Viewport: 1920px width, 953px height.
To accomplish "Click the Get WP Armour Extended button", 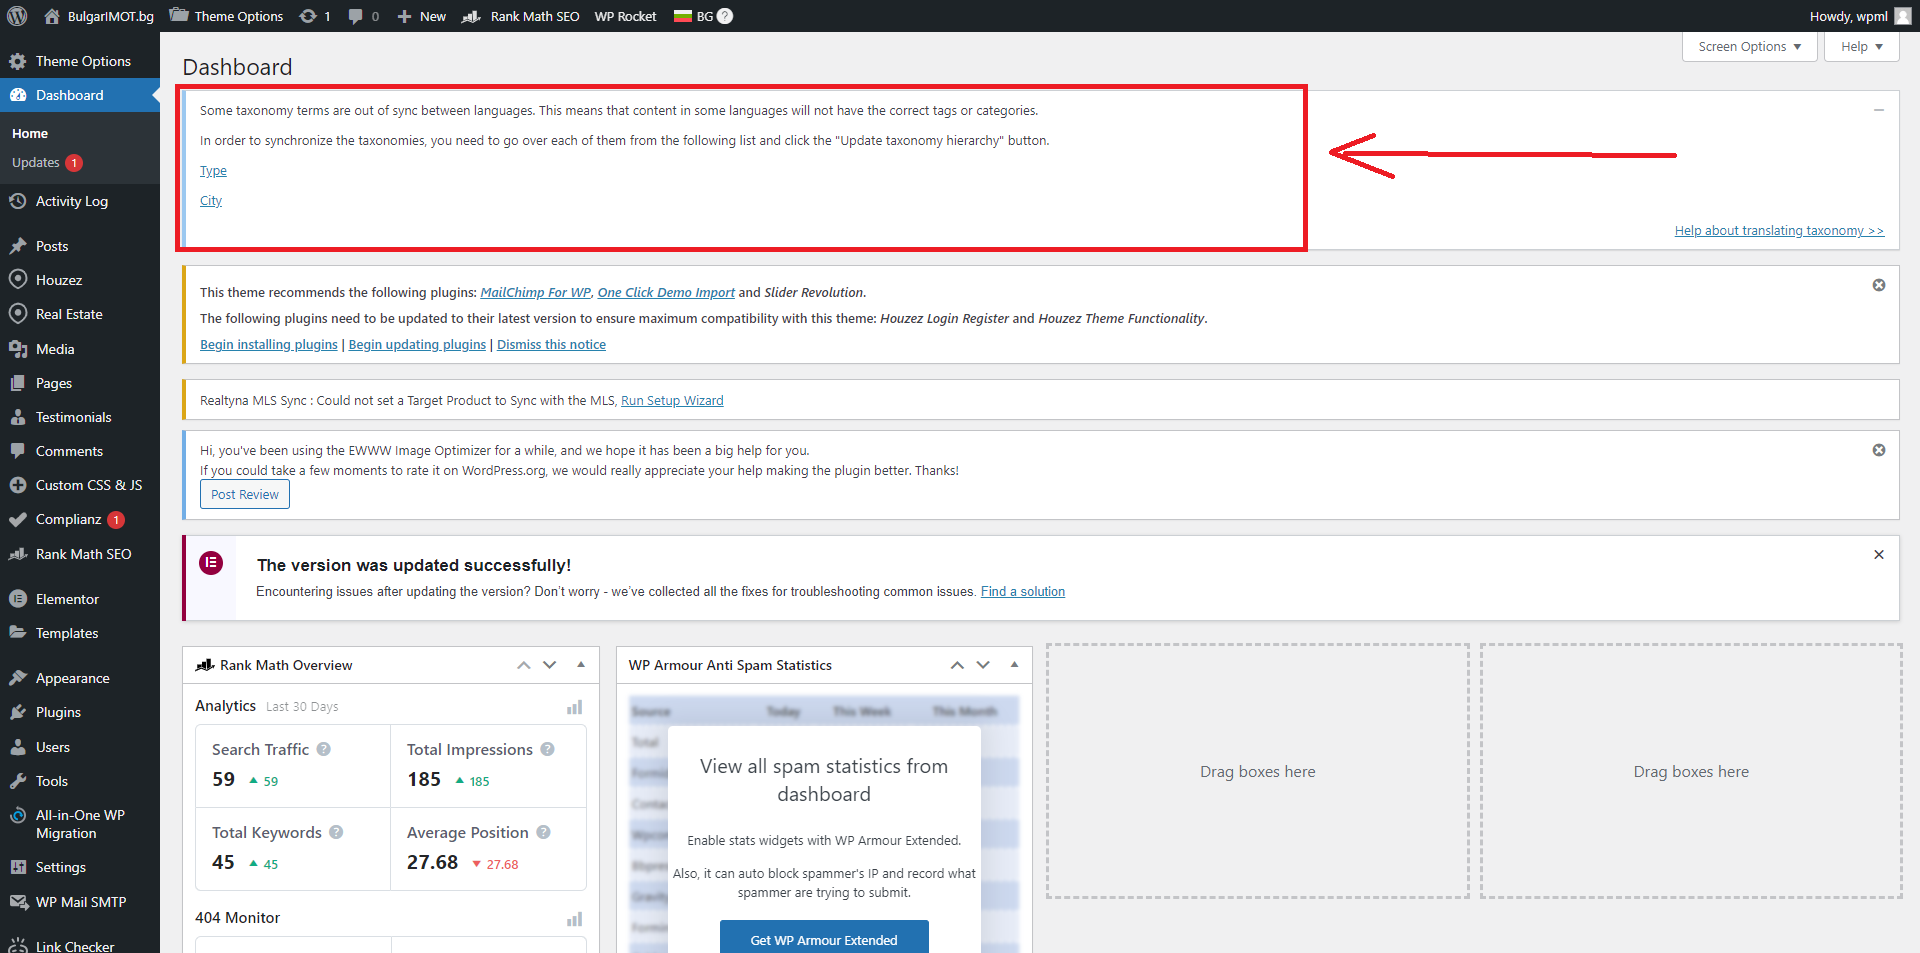I will [824, 939].
